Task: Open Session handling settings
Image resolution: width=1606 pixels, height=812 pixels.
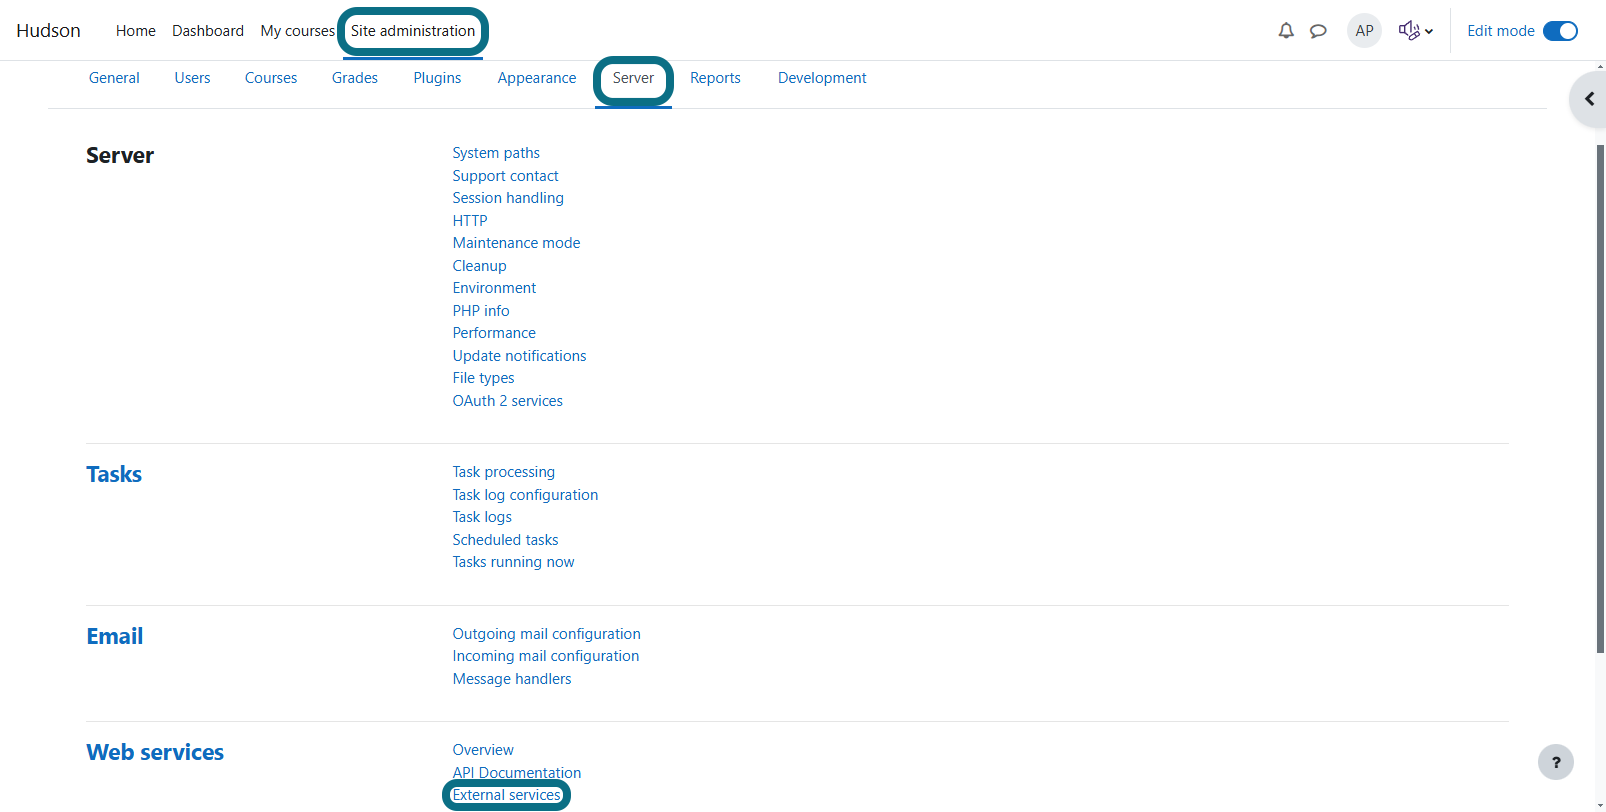Action: [508, 198]
